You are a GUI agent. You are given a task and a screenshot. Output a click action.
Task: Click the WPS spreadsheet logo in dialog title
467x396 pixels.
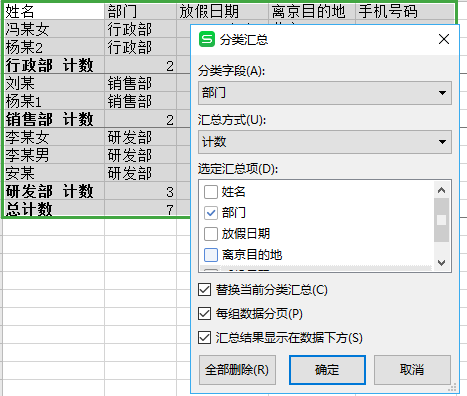[207, 40]
